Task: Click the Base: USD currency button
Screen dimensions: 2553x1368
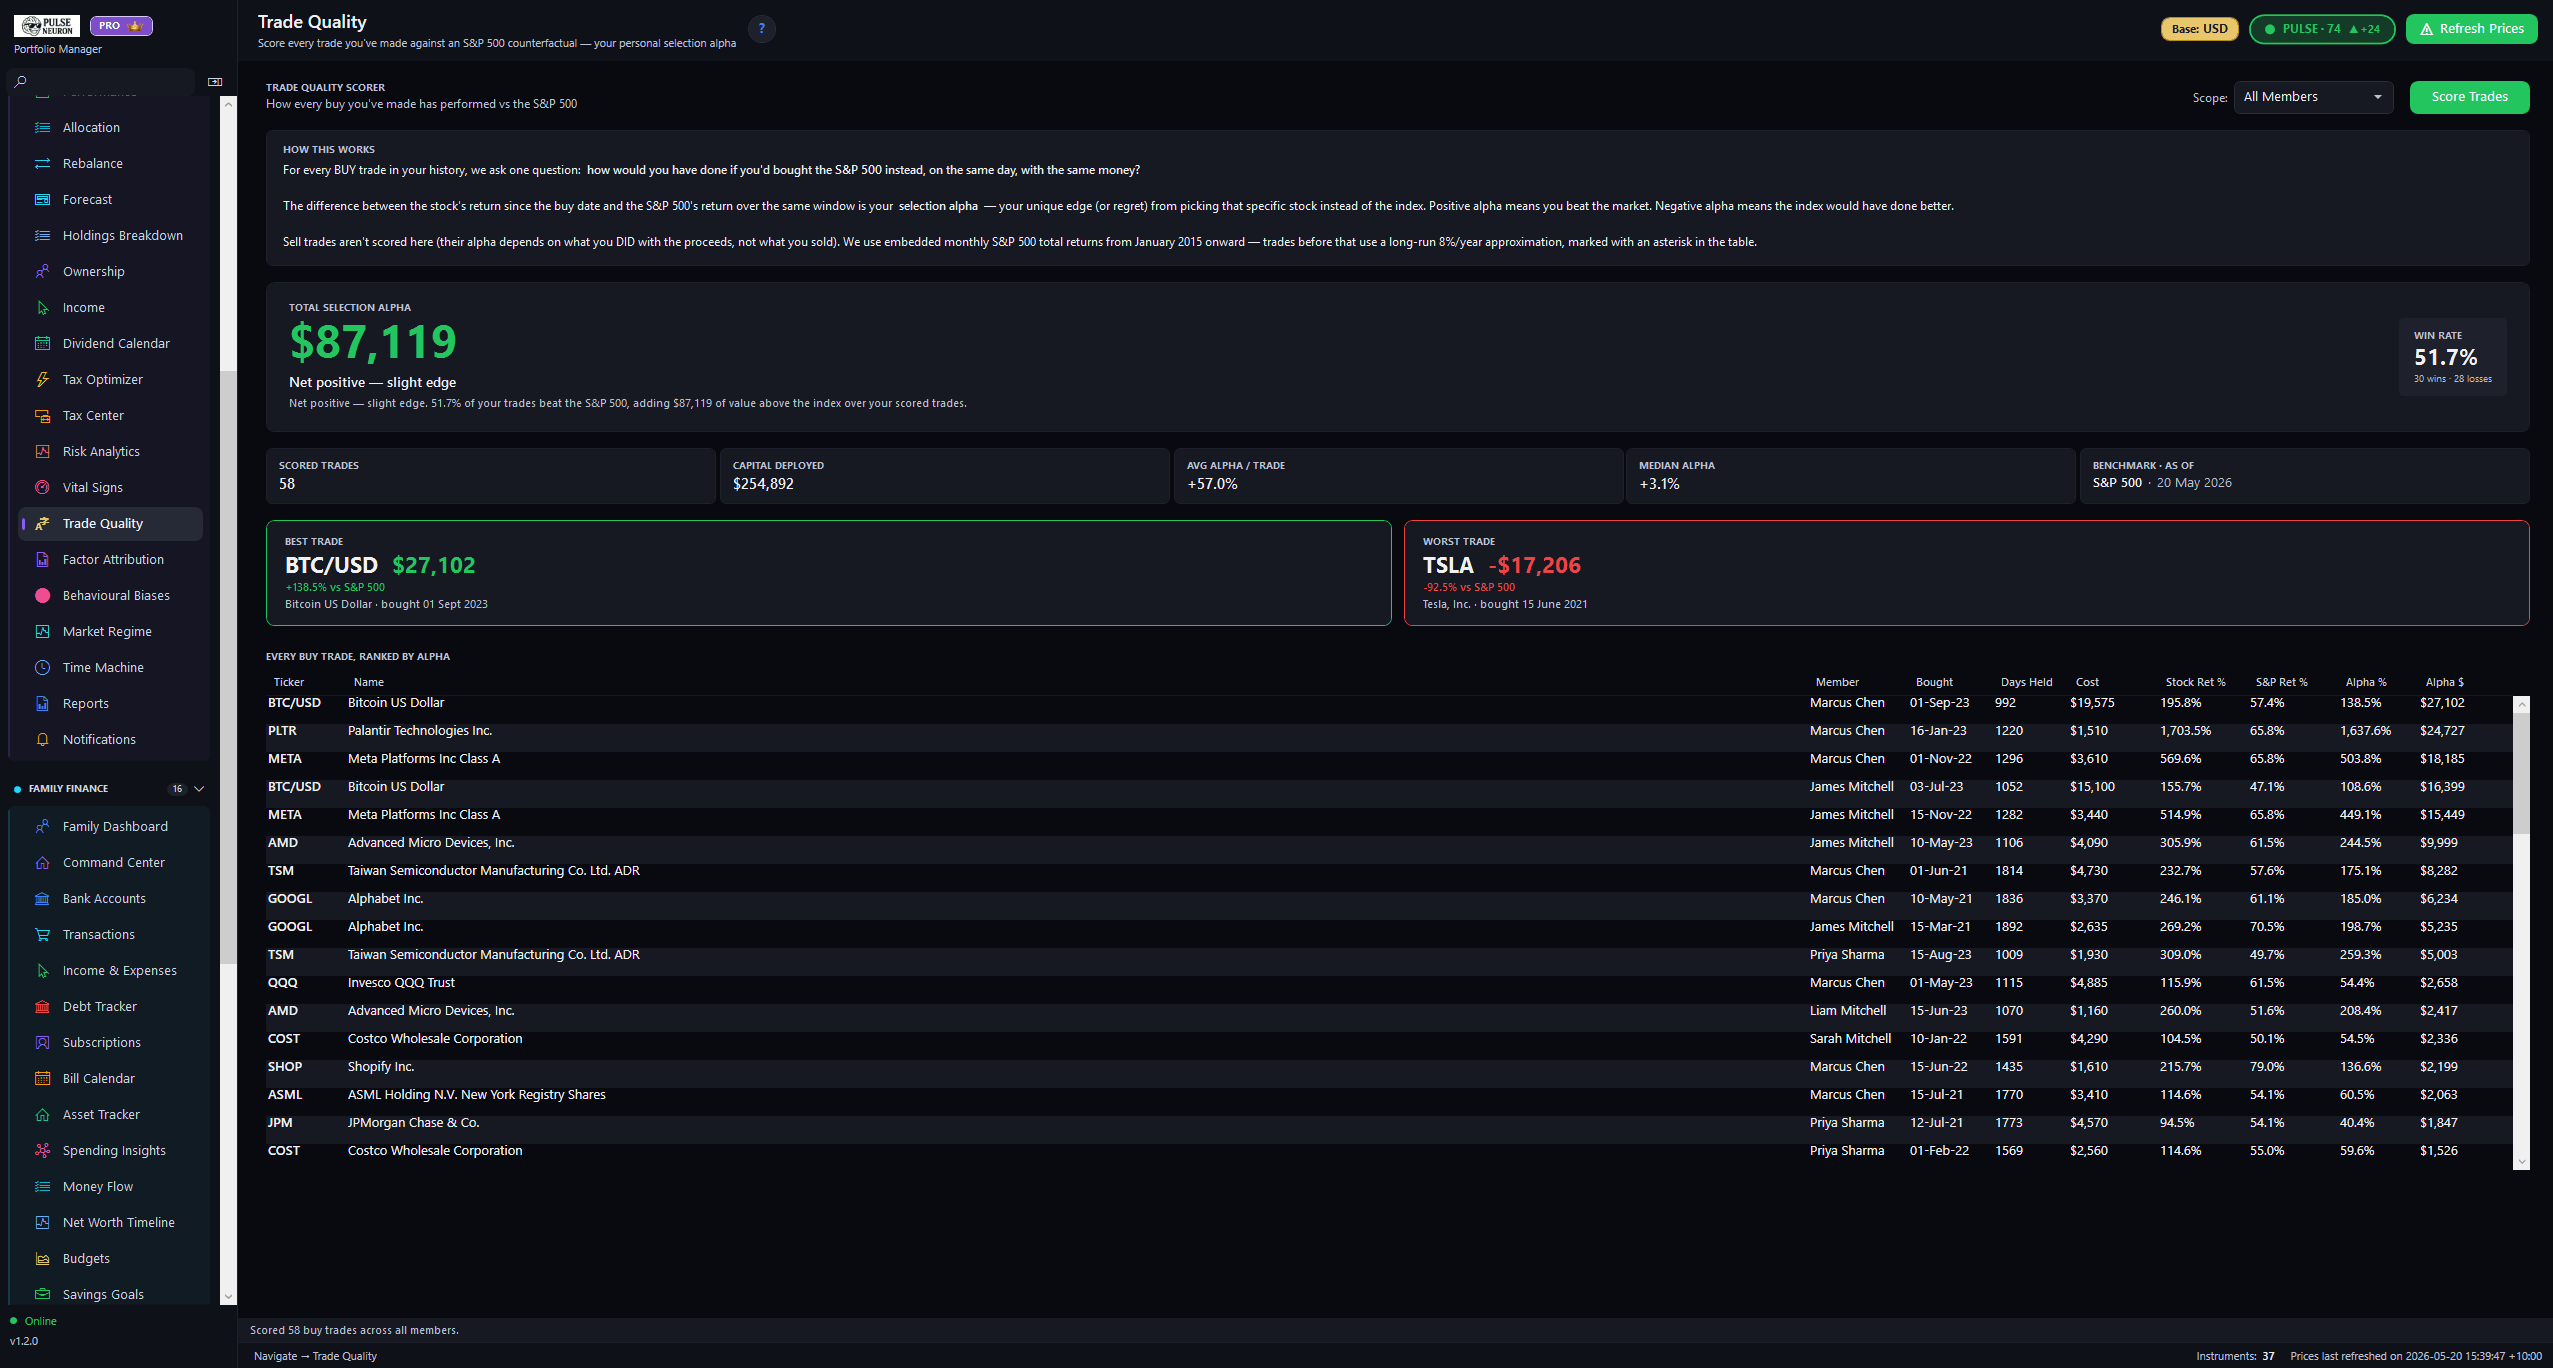Action: point(2199,29)
